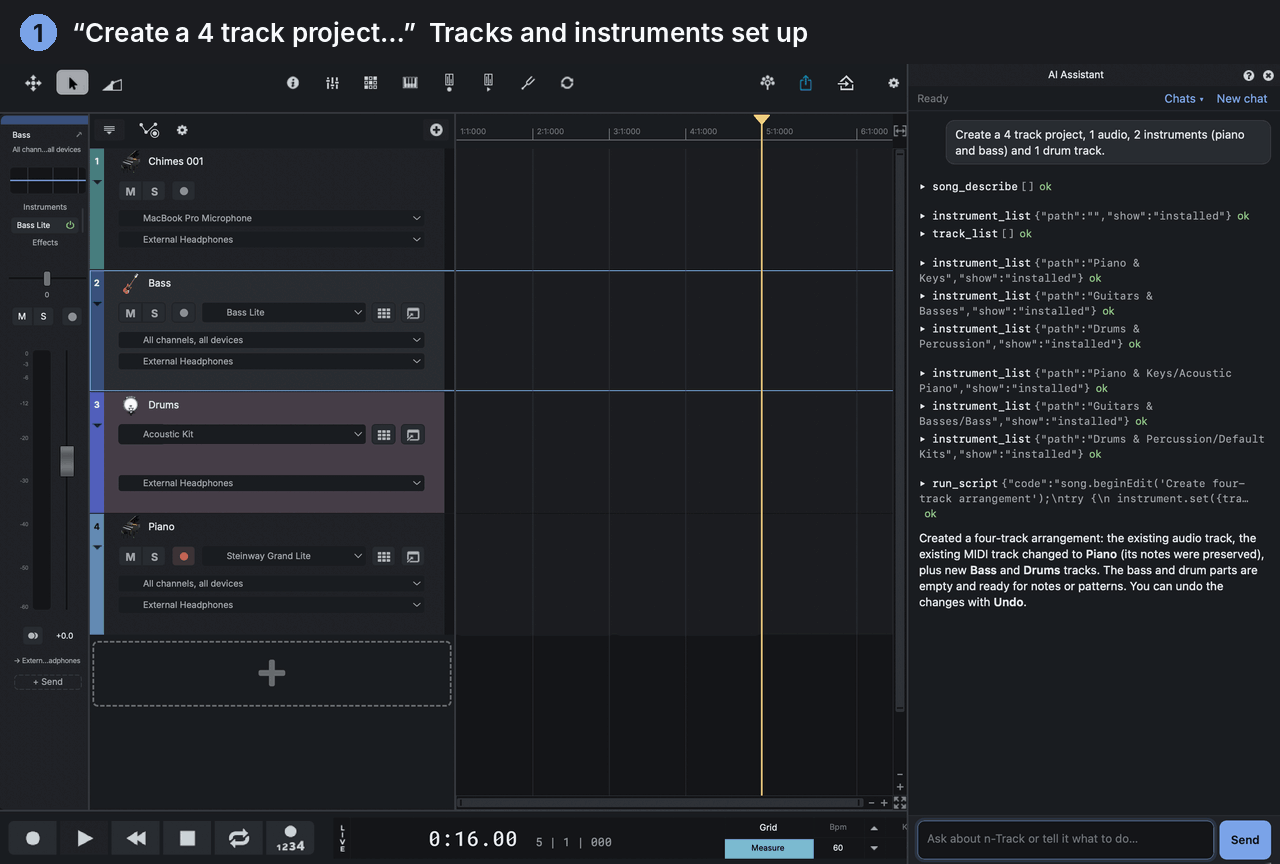Toggle the Bass Lite power button in channel strip
Image resolution: width=1280 pixels, height=864 pixels.
pos(70,225)
